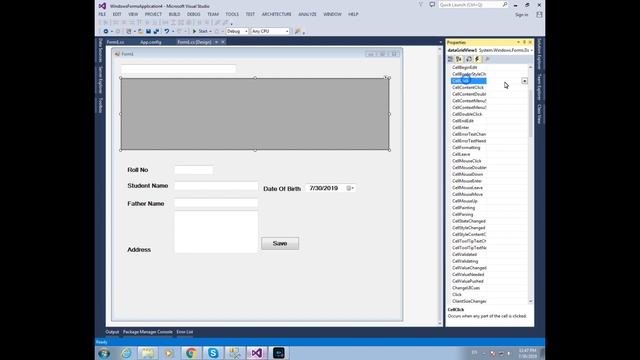Open the Date Of Birth picker dropdown
Image resolution: width=640 pixels, height=360 pixels.
pos(351,188)
